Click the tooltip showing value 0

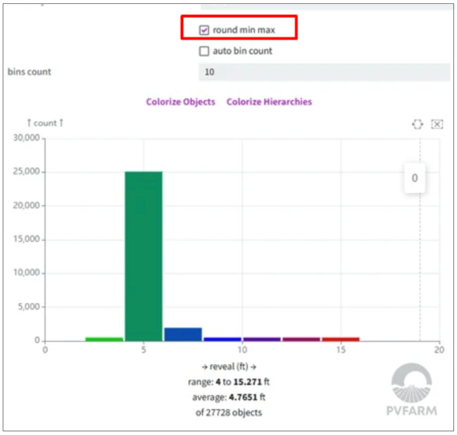[x=415, y=178]
